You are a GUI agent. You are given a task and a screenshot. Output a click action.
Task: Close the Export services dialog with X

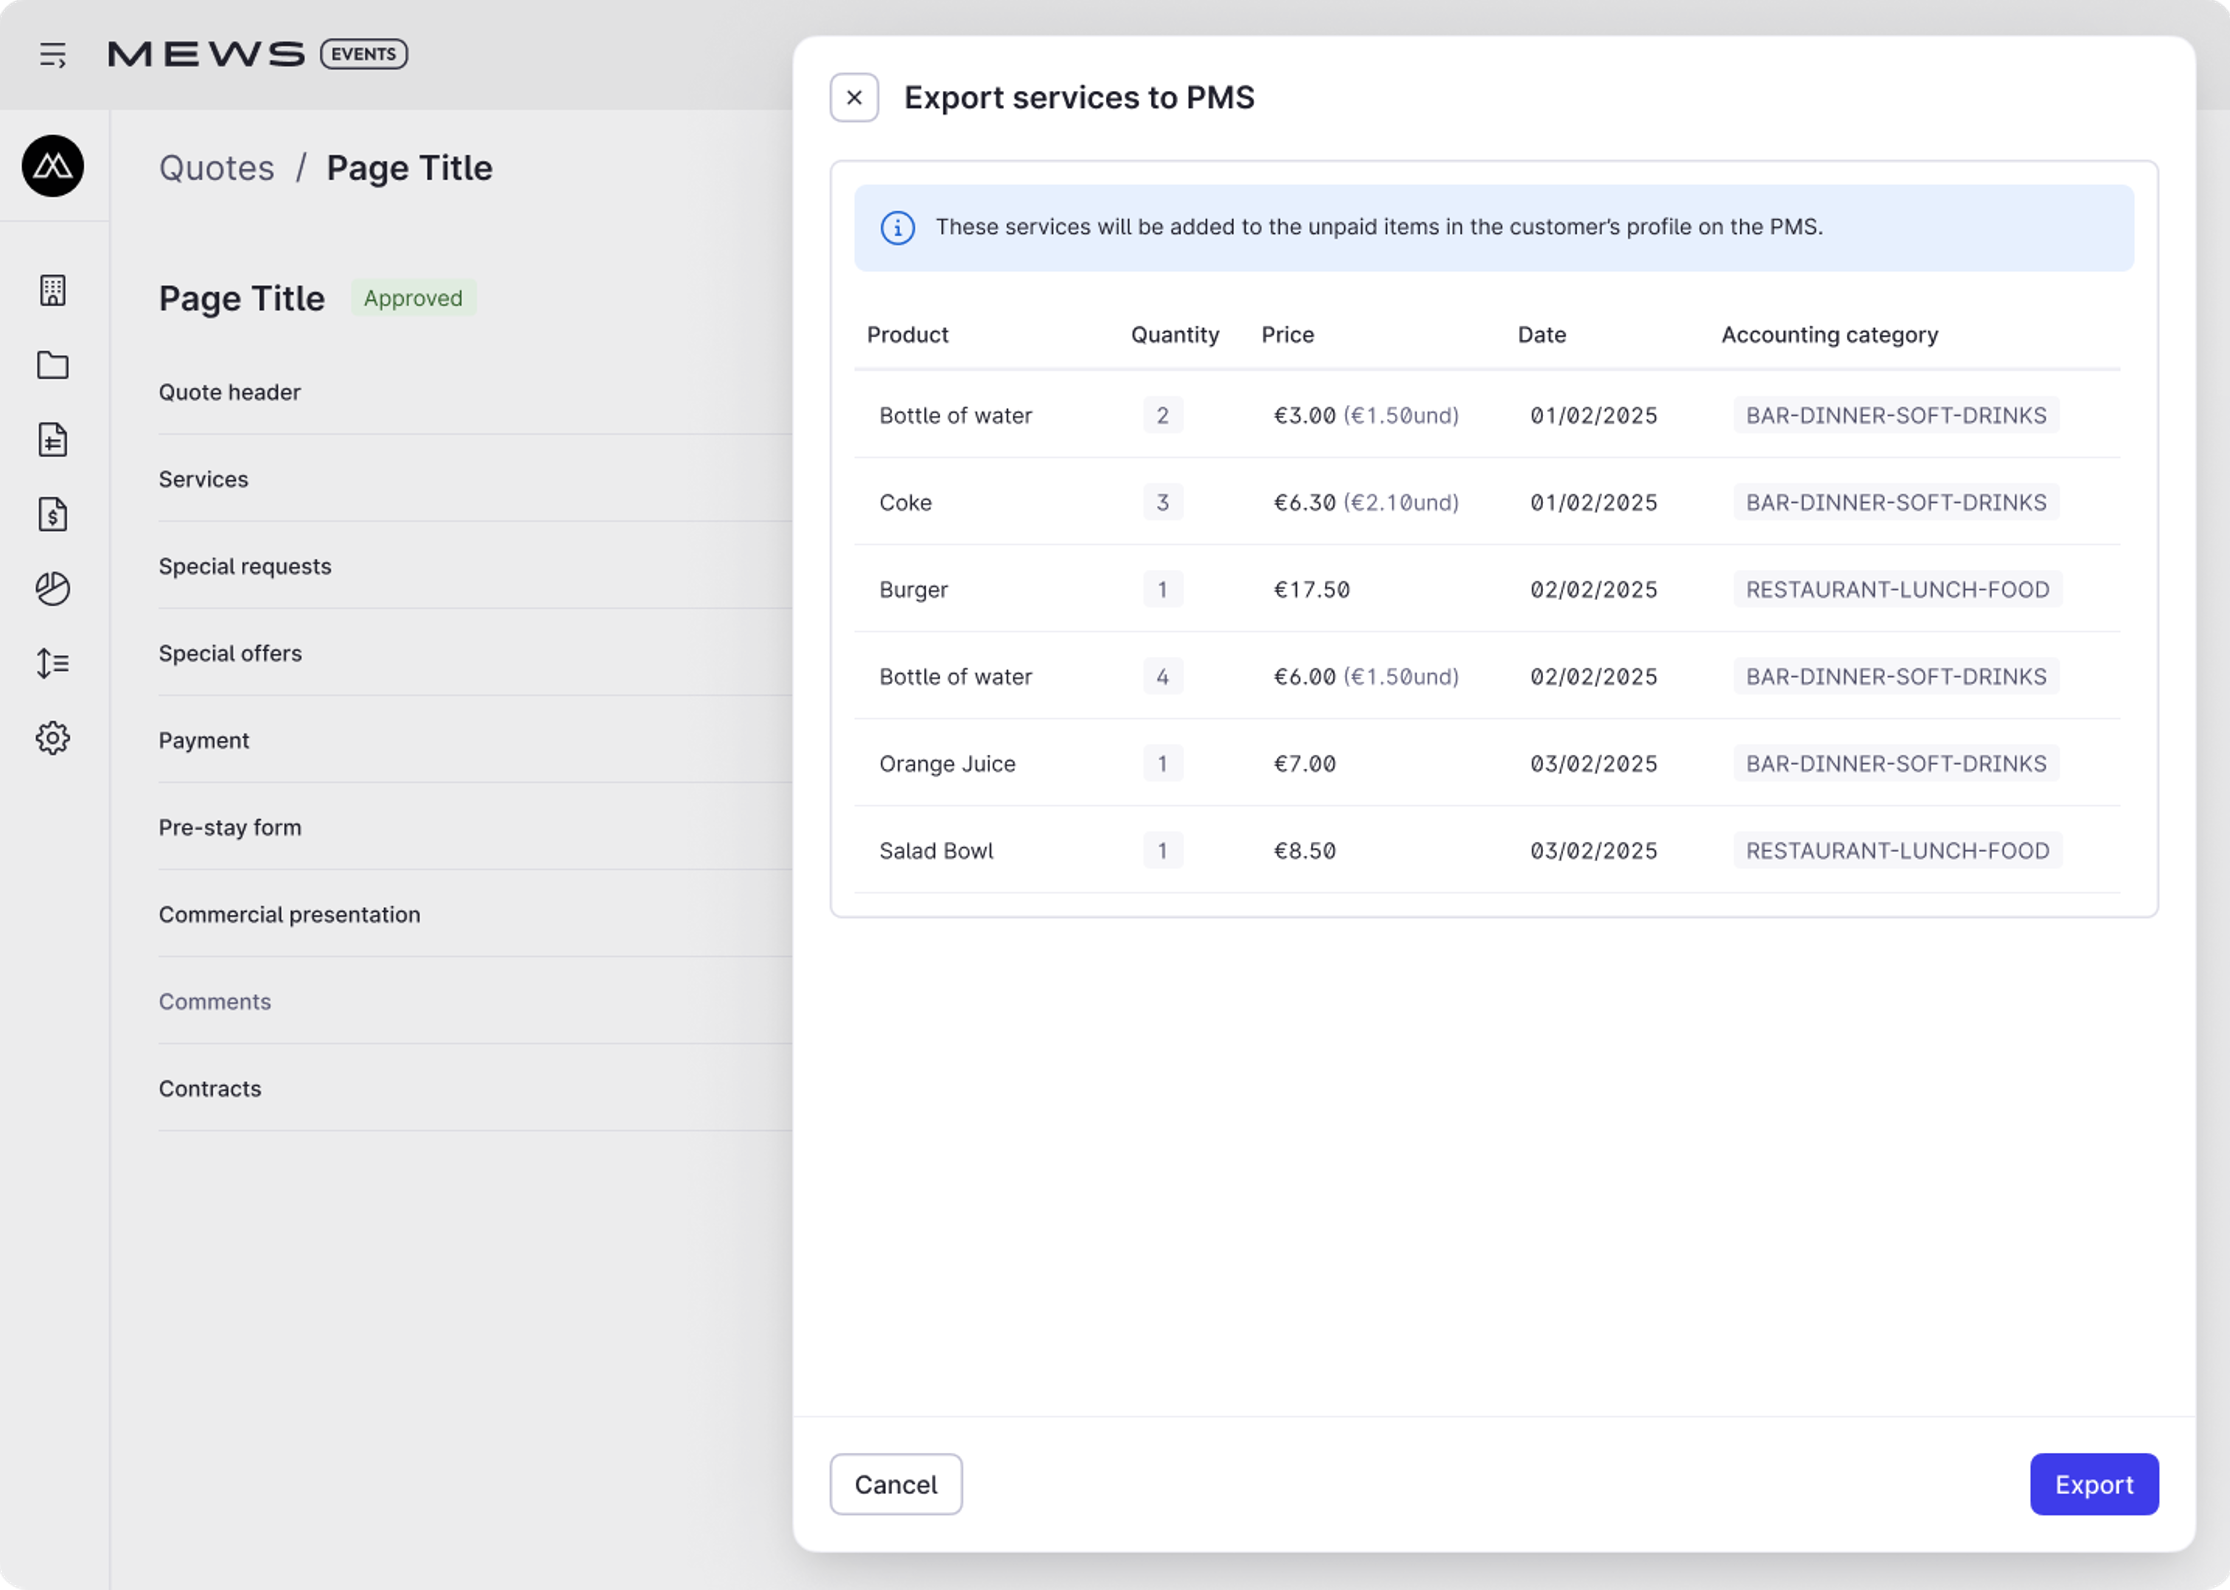pyautogui.click(x=853, y=97)
